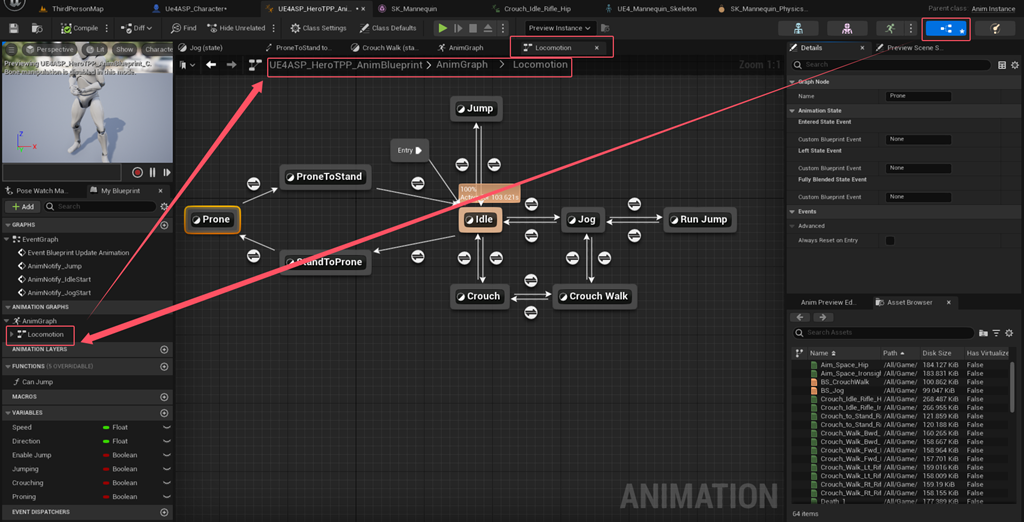Add a new variable with plus icon
1024x522 pixels.
164,413
